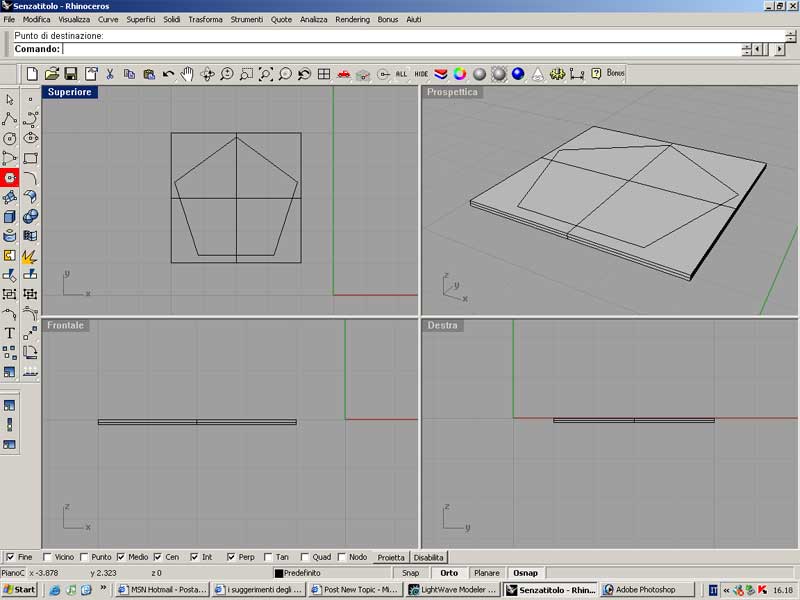
Task: Toggle the Orto status bar button
Action: pyautogui.click(x=449, y=573)
